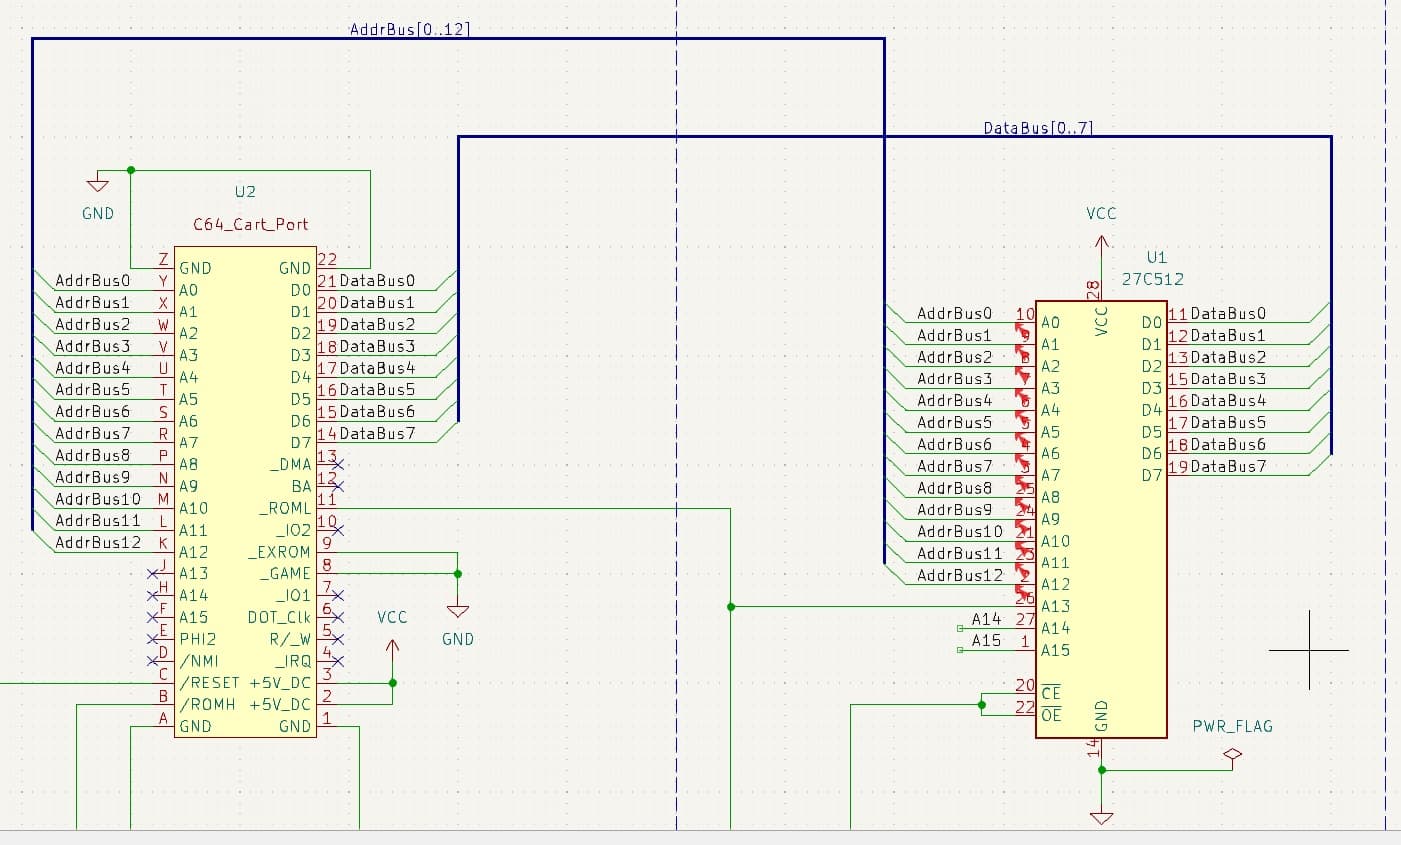Select the GND power symbol above U2

tap(97, 186)
